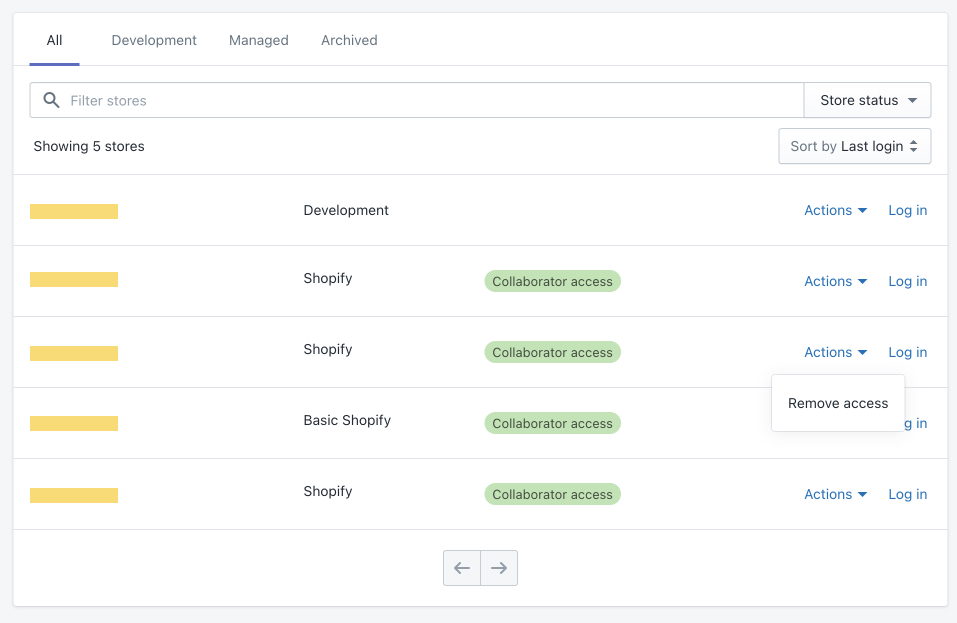Screen dimensions: 957x623
Task: Open Sort by Last login selector
Action: coord(854,146)
